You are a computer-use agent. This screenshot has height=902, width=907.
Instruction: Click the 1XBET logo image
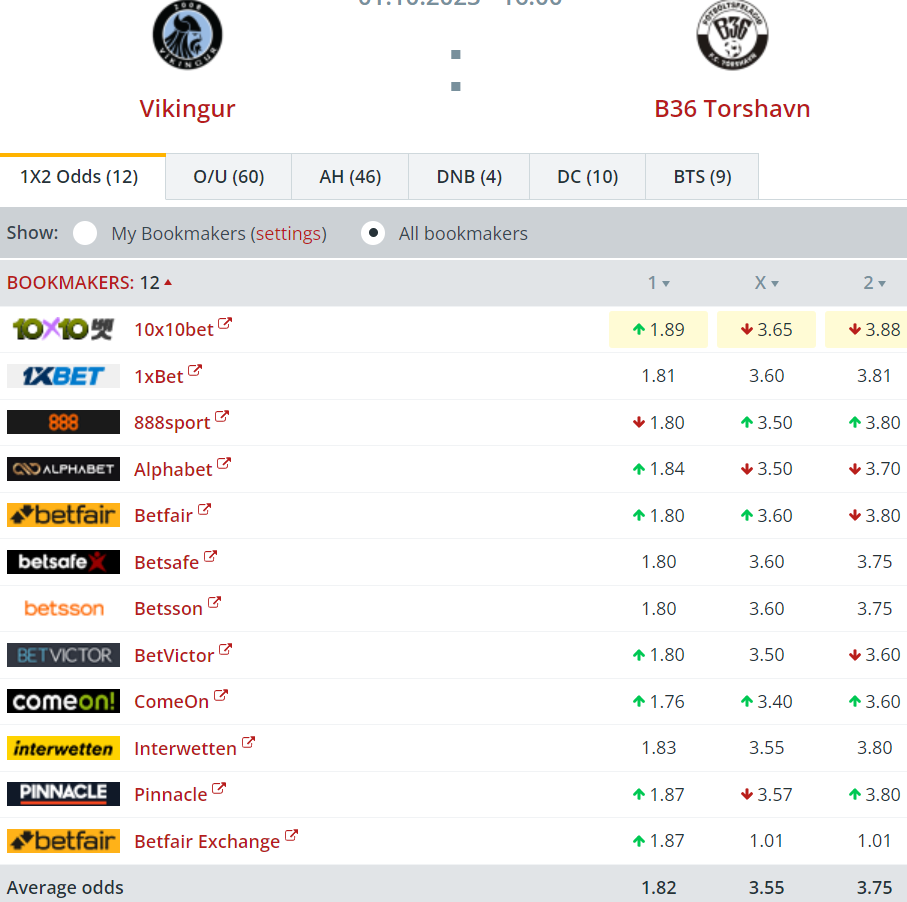point(63,376)
